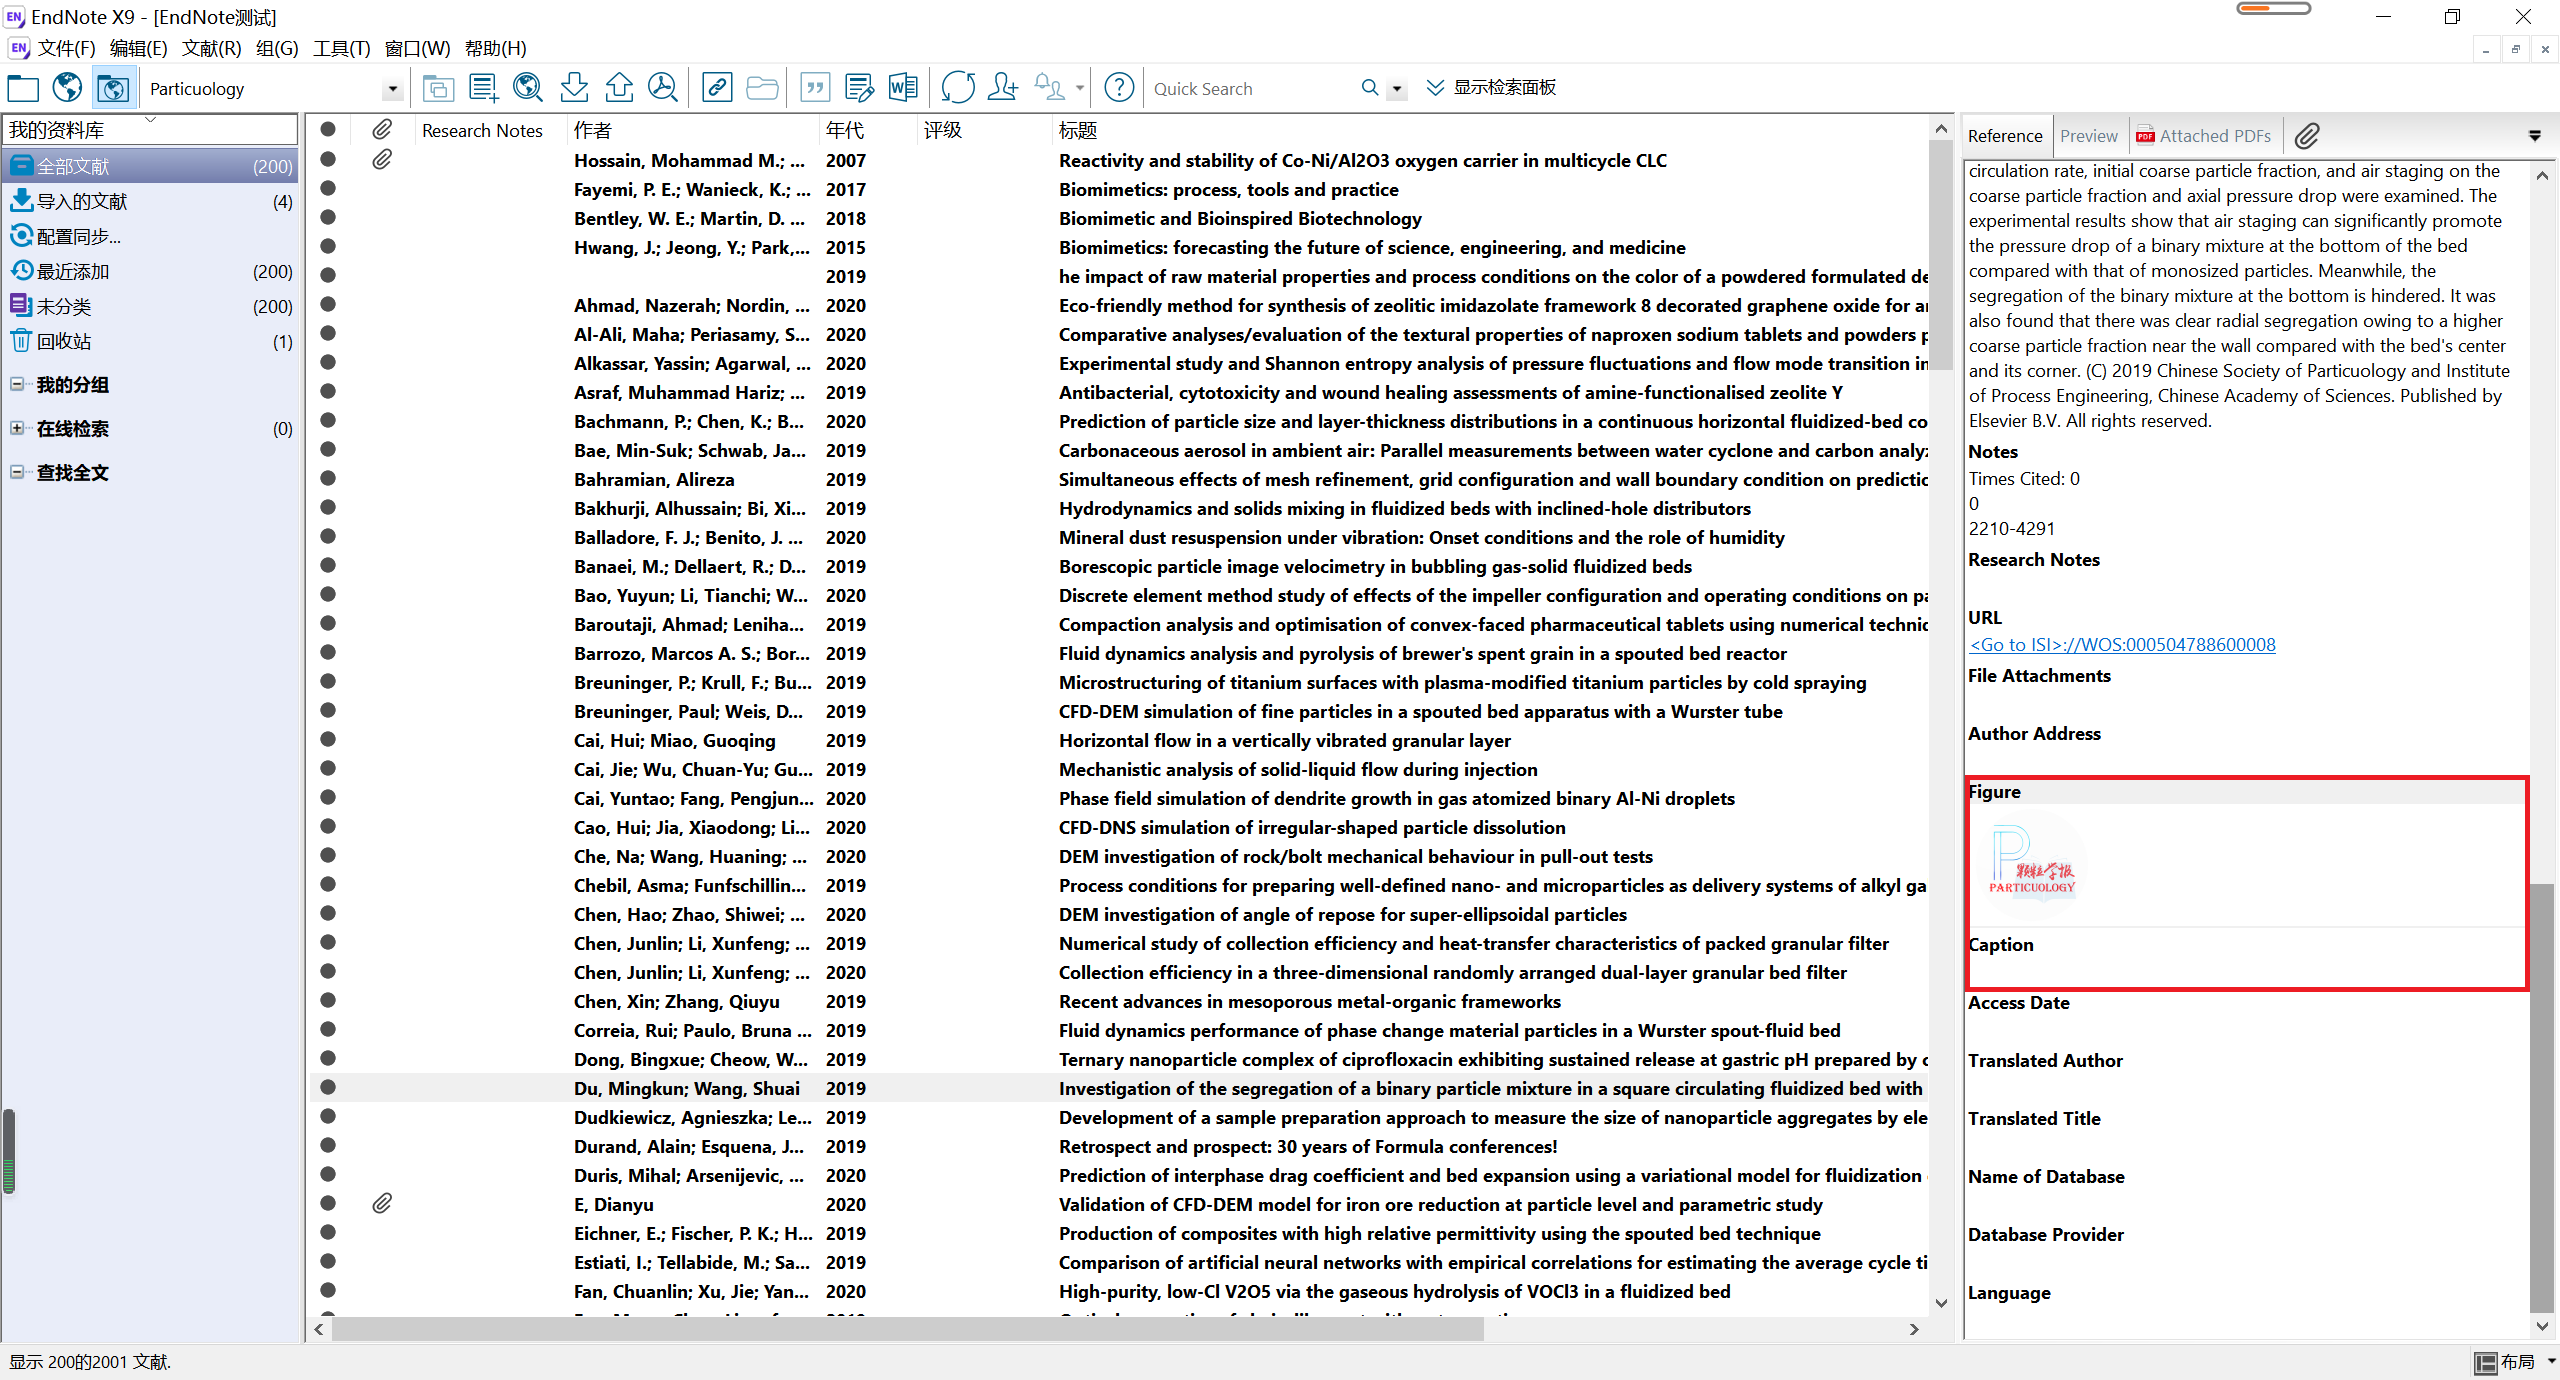Click the paperclip attach icon beside Attached PDFs
Image resolution: width=2560 pixels, height=1380 pixels.
[x=2307, y=136]
